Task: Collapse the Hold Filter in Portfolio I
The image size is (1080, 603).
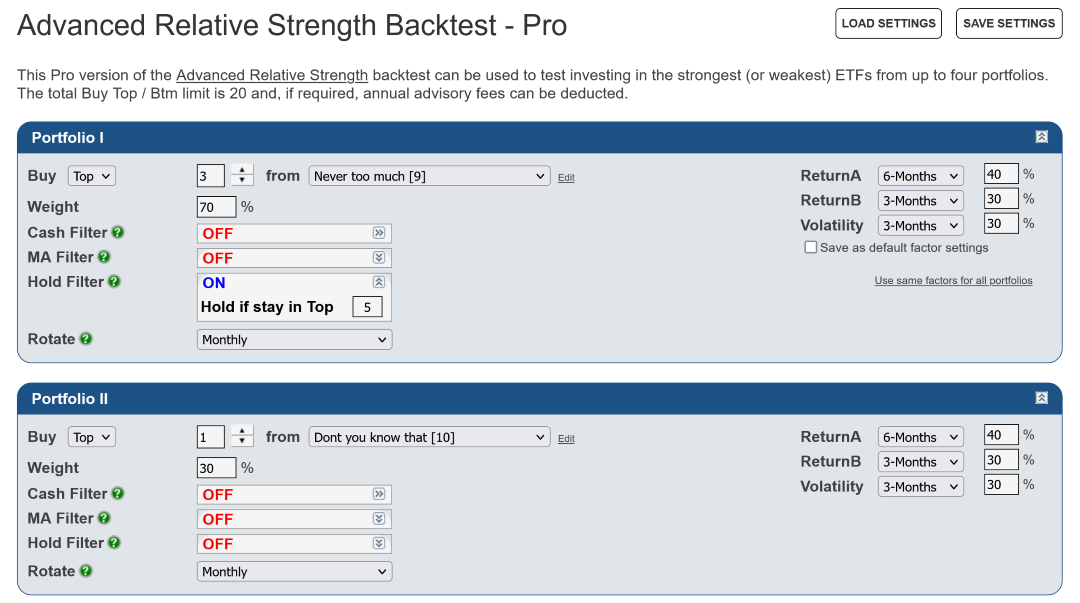Action: coord(379,282)
